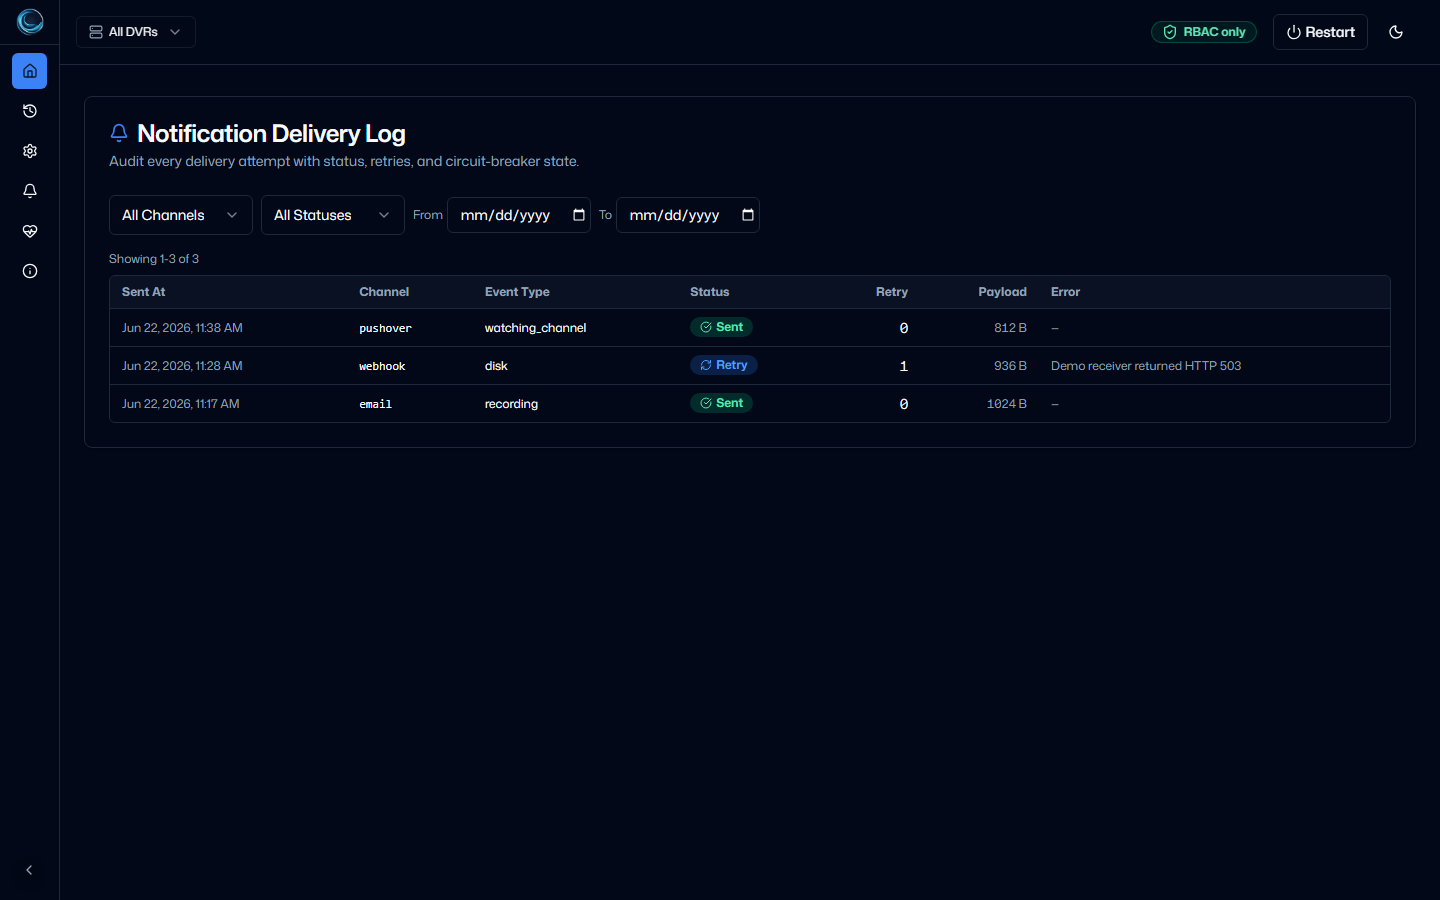This screenshot has height=900, width=1440.
Task: Click the Status column header
Action: (x=710, y=292)
